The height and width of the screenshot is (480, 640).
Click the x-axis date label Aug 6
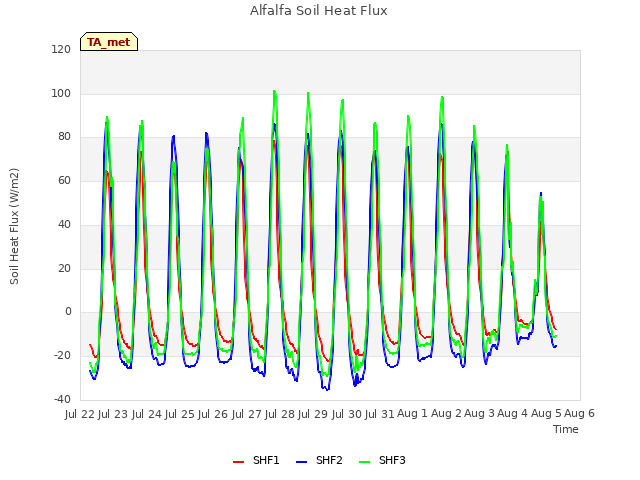tap(579, 414)
